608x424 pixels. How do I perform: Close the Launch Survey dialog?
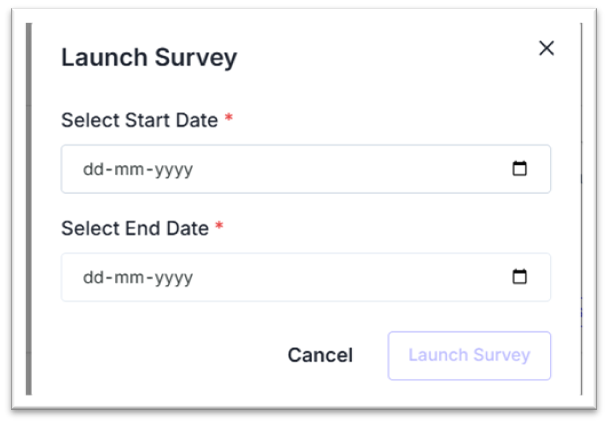pyautogui.click(x=546, y=48)
